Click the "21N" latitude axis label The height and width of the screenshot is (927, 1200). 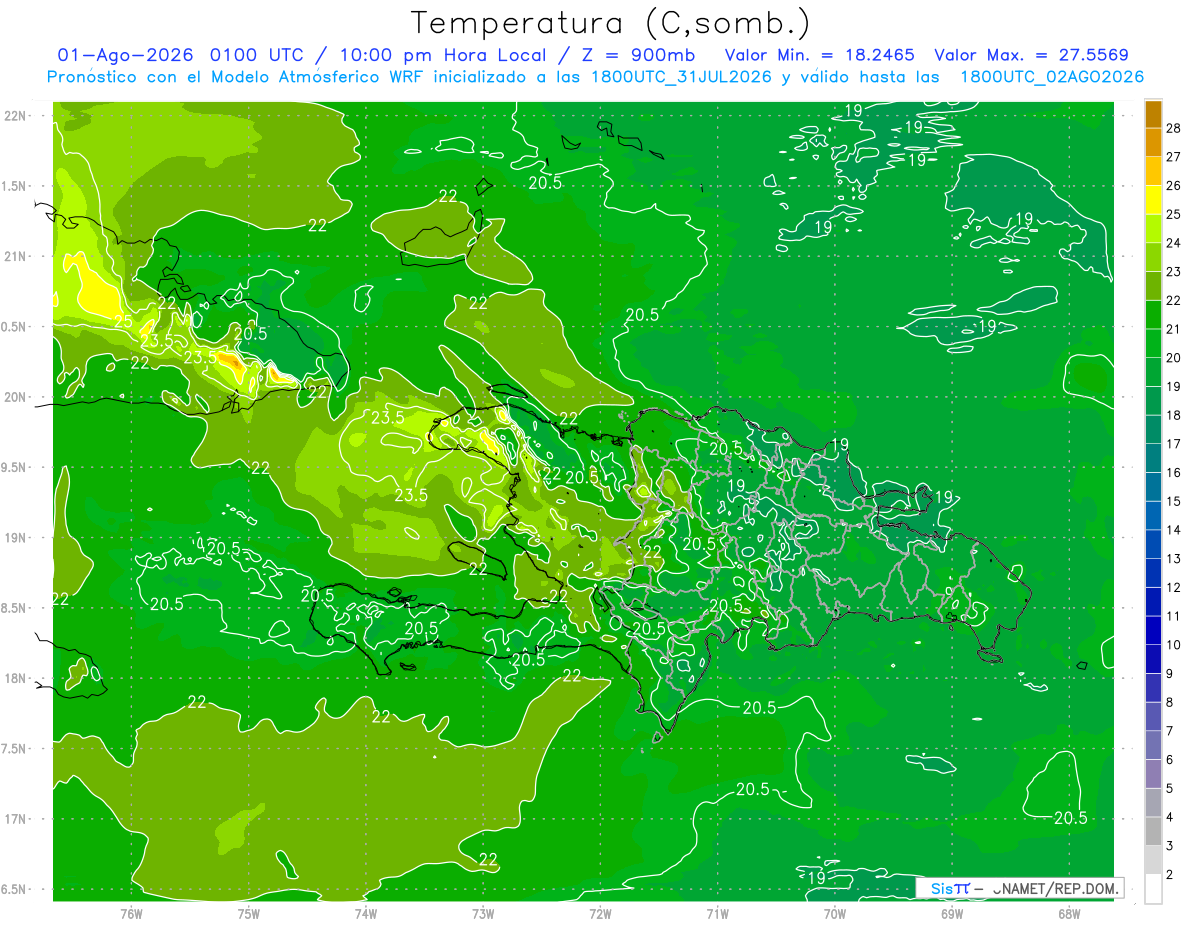[15, 256]
